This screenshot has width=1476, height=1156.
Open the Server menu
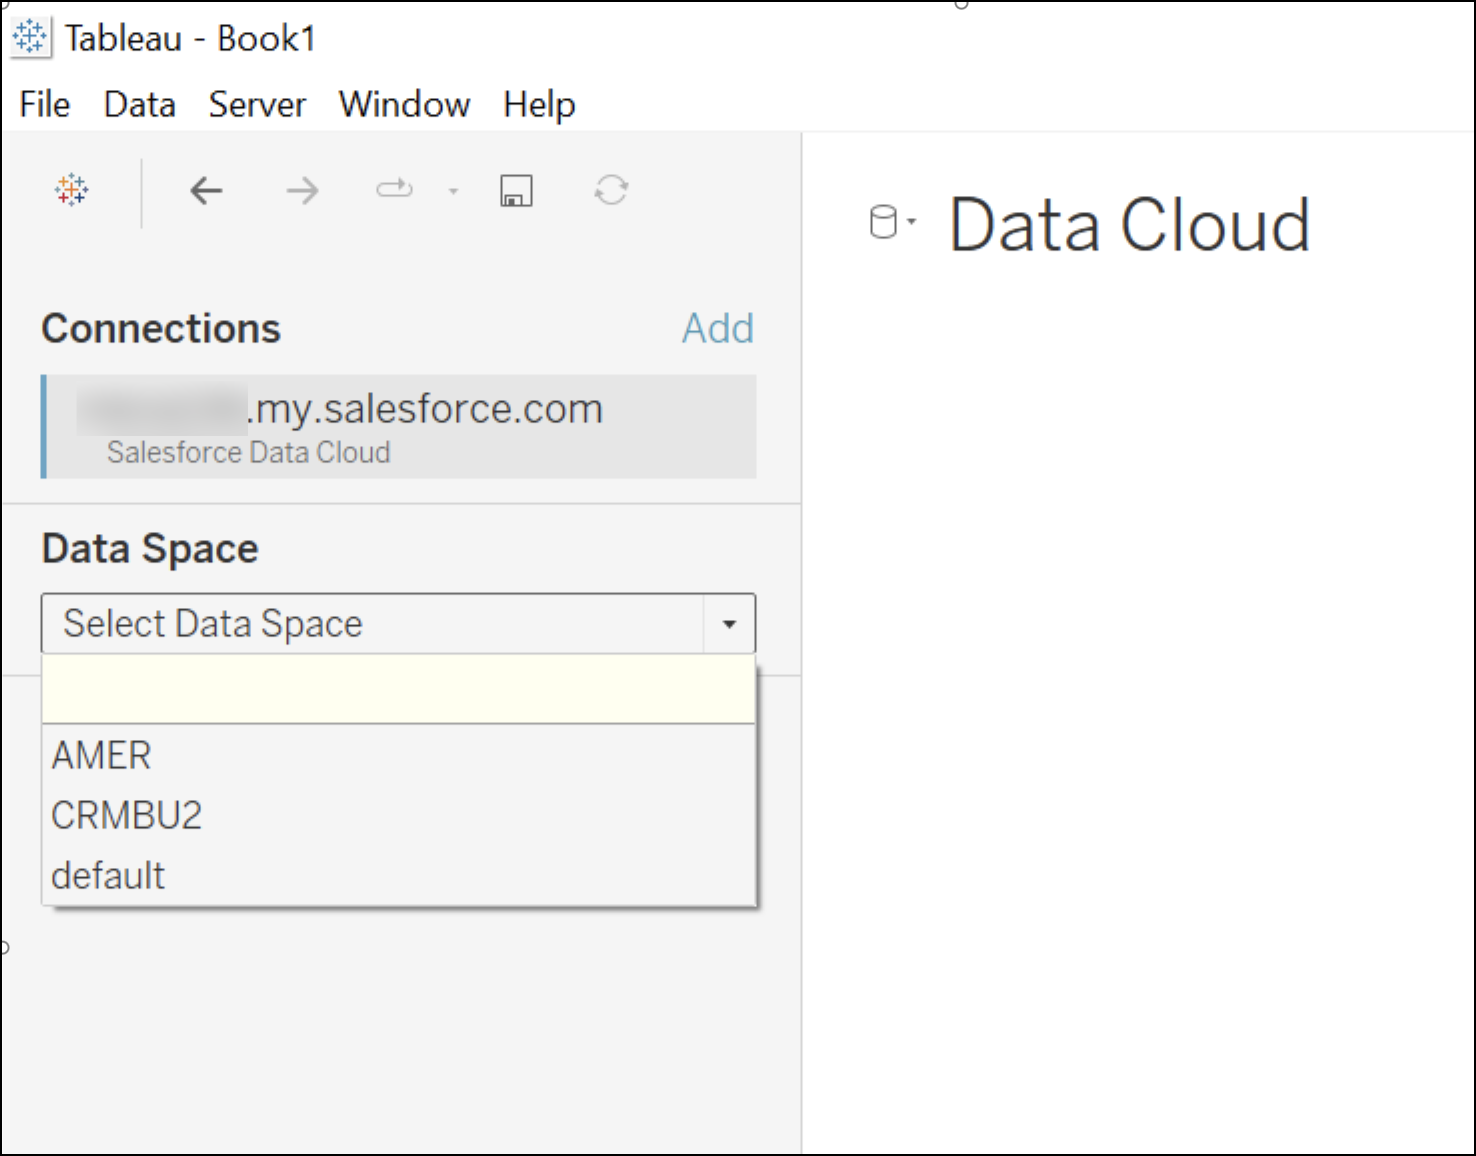(257, 104)
